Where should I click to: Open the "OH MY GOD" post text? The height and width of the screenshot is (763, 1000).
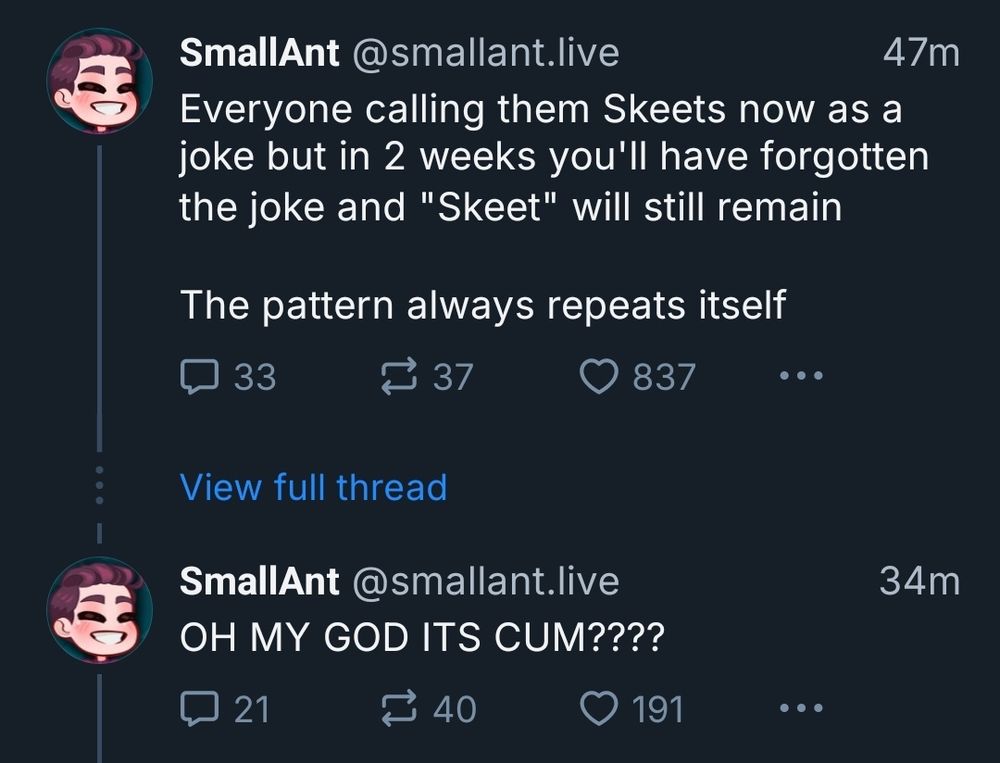[420, 638]
